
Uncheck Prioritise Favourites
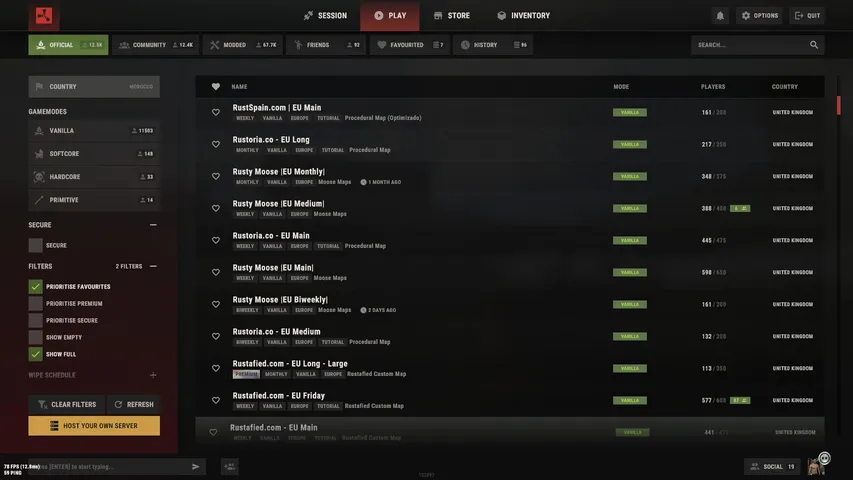(35, 286)
